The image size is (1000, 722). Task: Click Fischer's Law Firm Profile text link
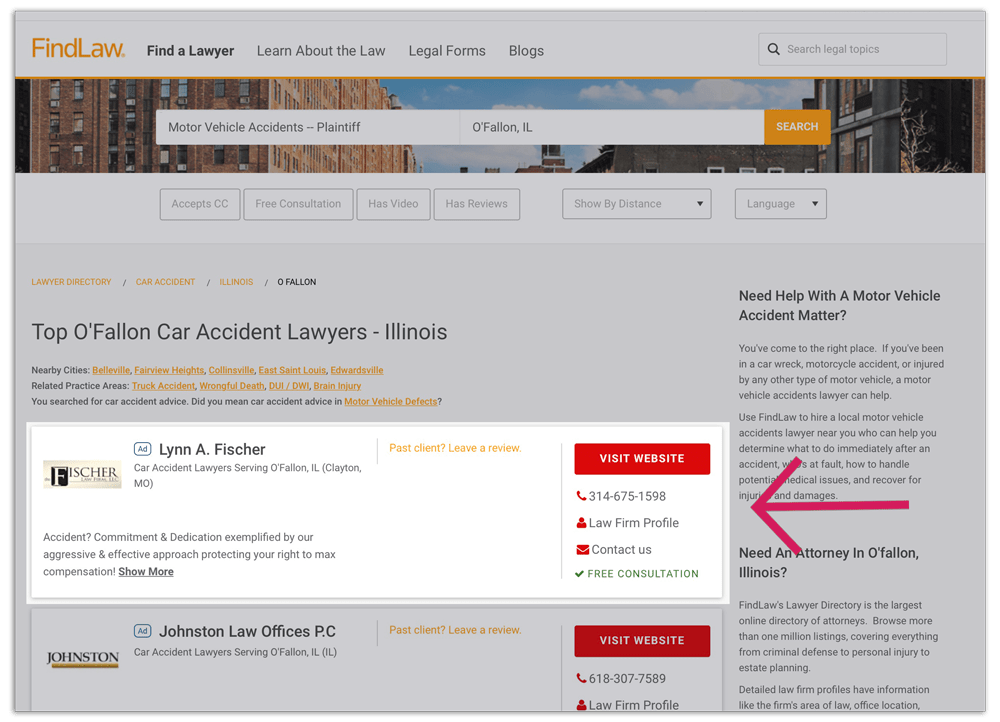coord(633,522)
